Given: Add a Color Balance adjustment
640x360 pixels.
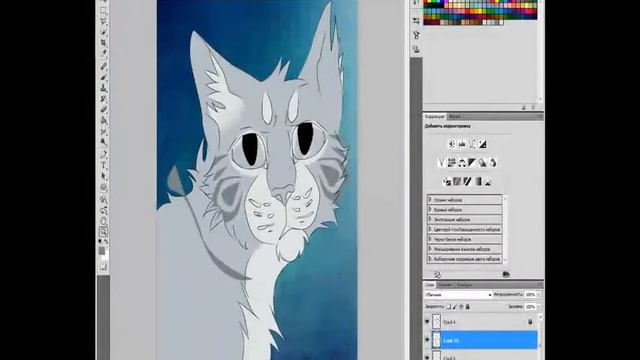Looking at the screenshot, I should tap(462, 162).
